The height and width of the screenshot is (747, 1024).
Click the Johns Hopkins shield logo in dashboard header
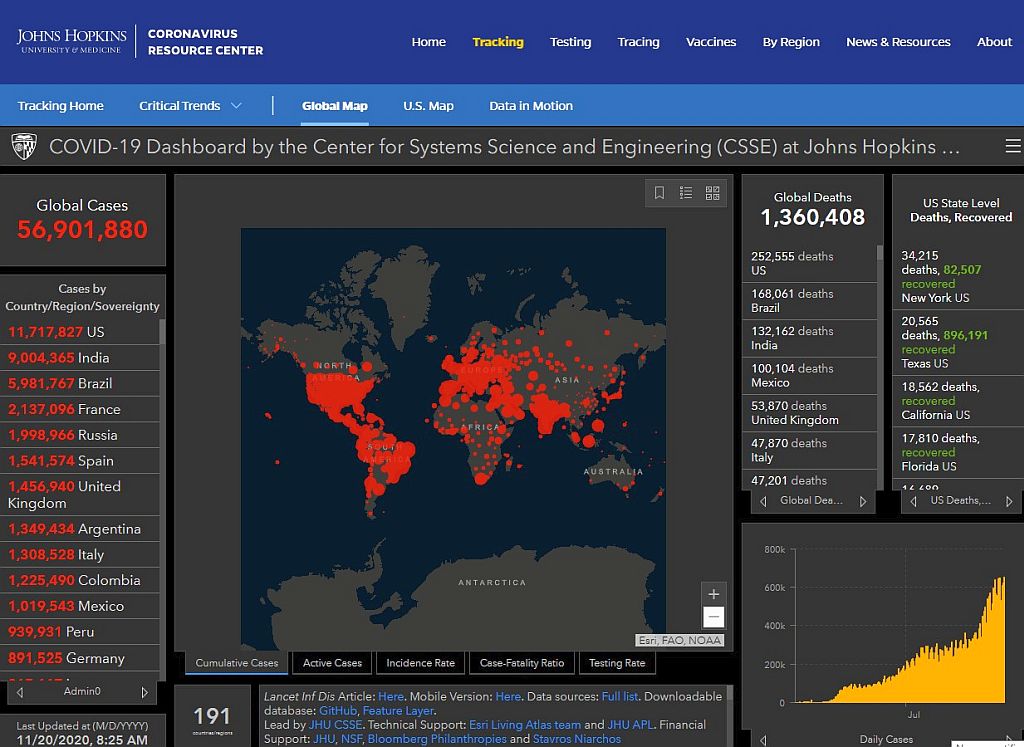[x=24, y=147]
